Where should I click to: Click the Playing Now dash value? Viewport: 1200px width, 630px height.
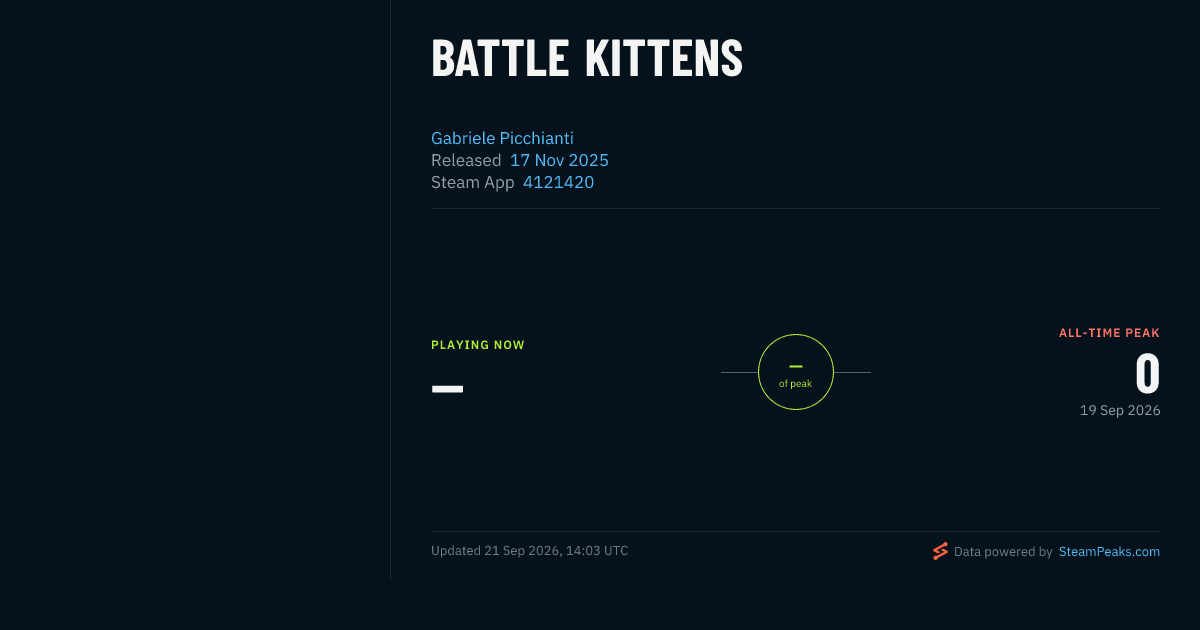(x=447, y=388)
